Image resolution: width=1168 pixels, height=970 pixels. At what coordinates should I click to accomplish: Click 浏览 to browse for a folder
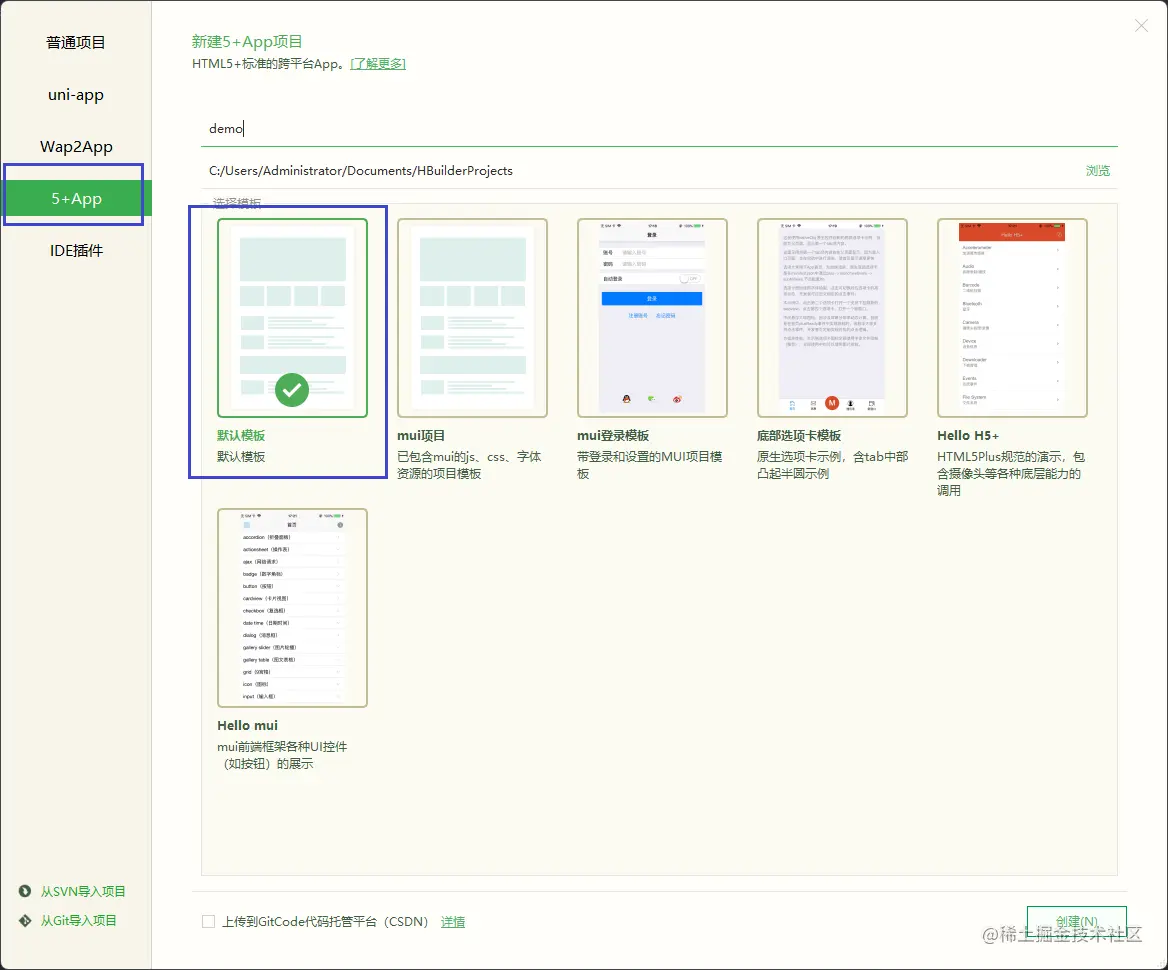point(1097,171)
